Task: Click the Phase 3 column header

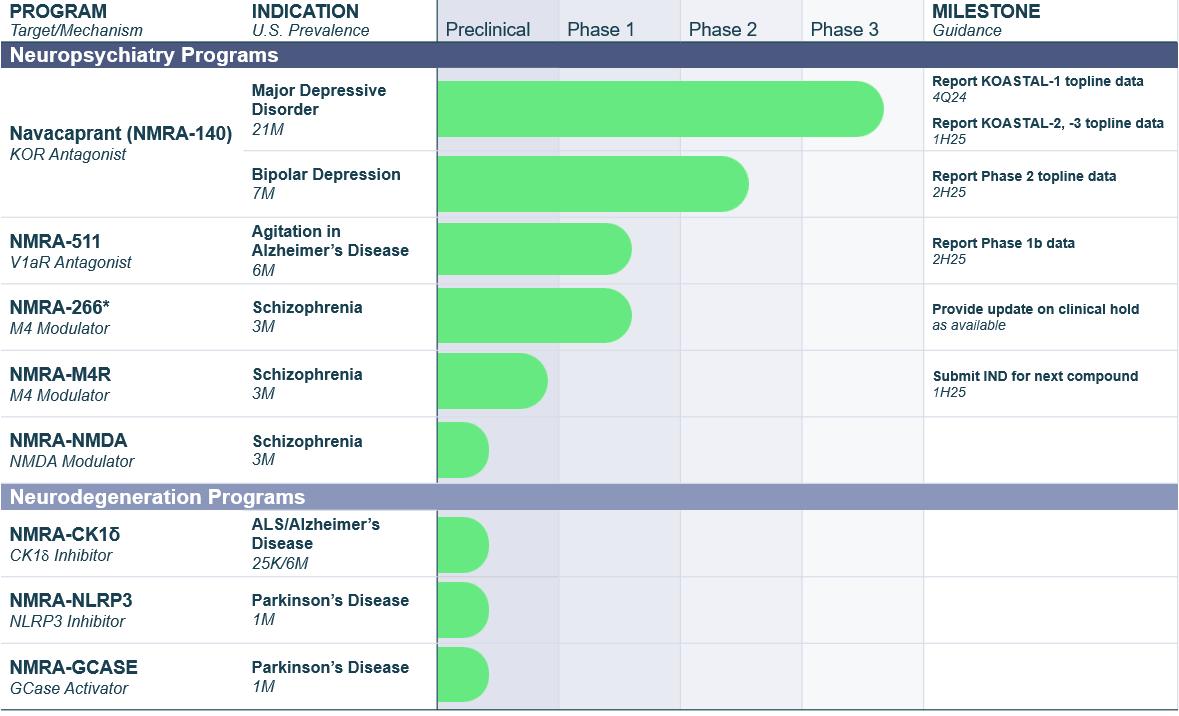Action: coord(844,29)
